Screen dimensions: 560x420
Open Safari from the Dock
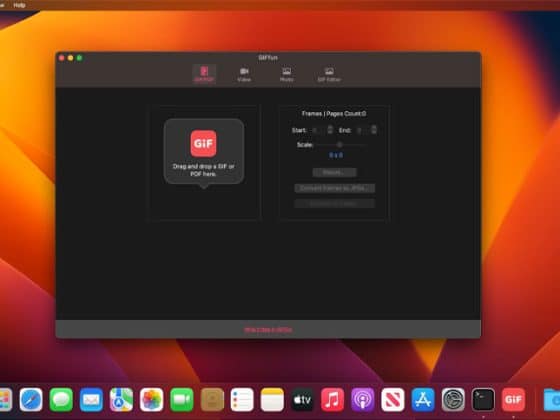31,400
